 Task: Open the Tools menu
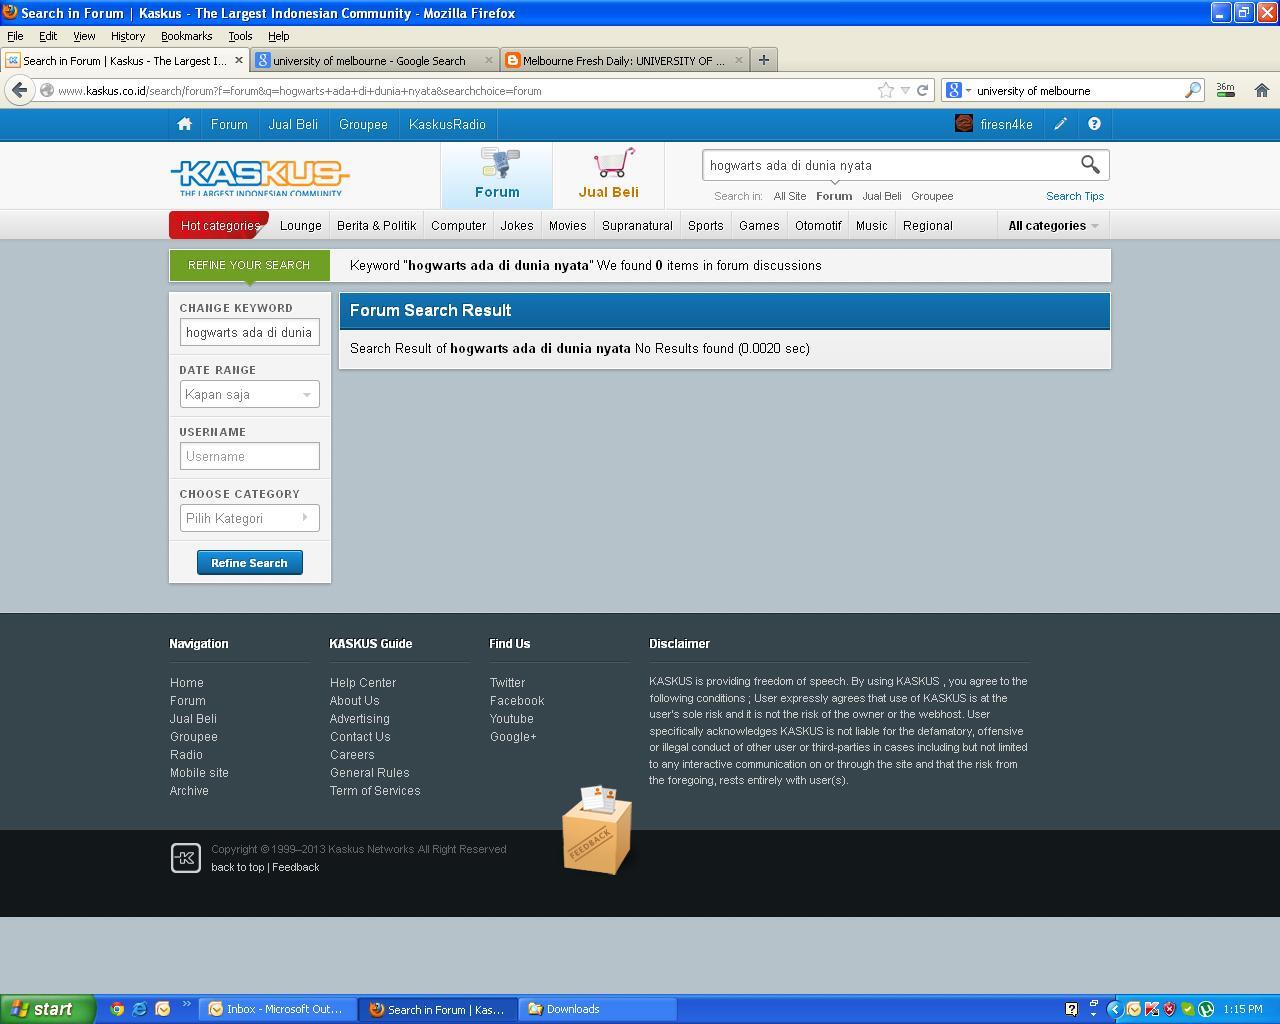pos(240,36)
